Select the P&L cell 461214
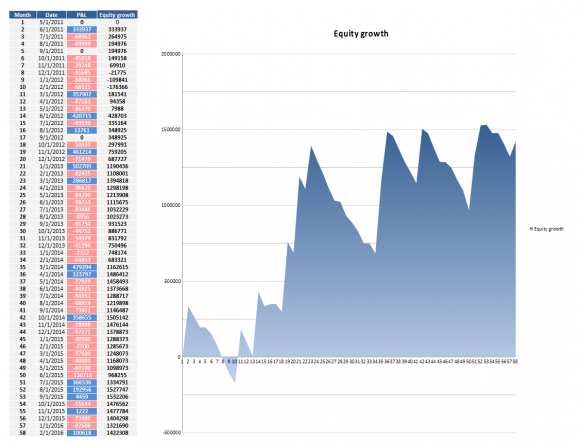 pos(82,152)
